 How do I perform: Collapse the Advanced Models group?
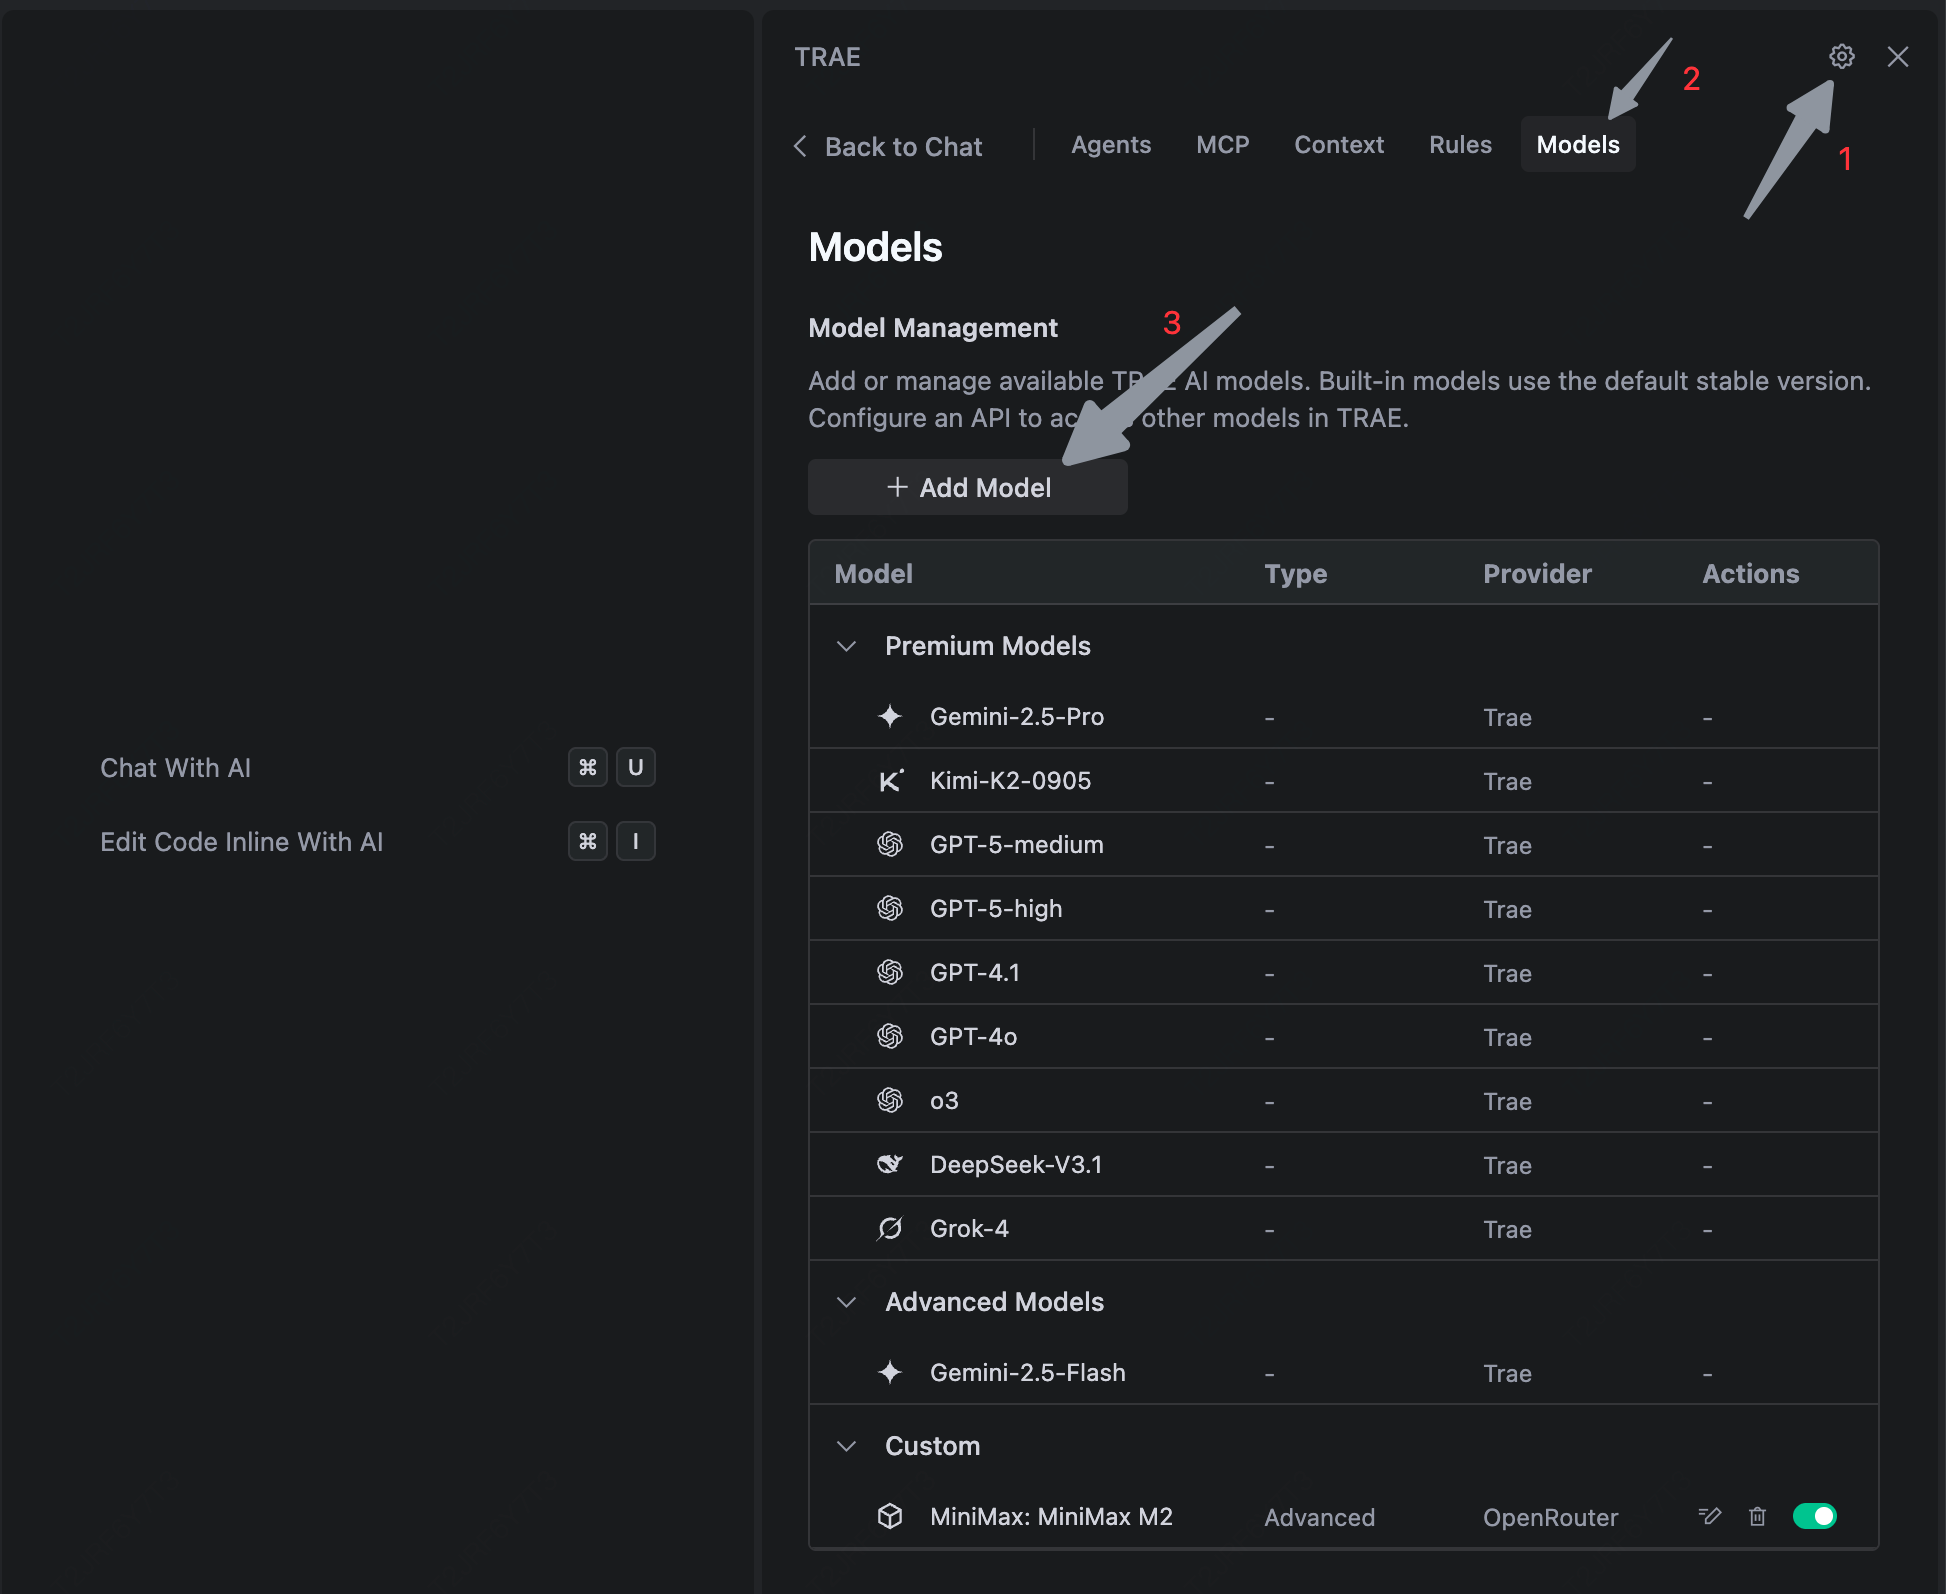click(846, 1302)
